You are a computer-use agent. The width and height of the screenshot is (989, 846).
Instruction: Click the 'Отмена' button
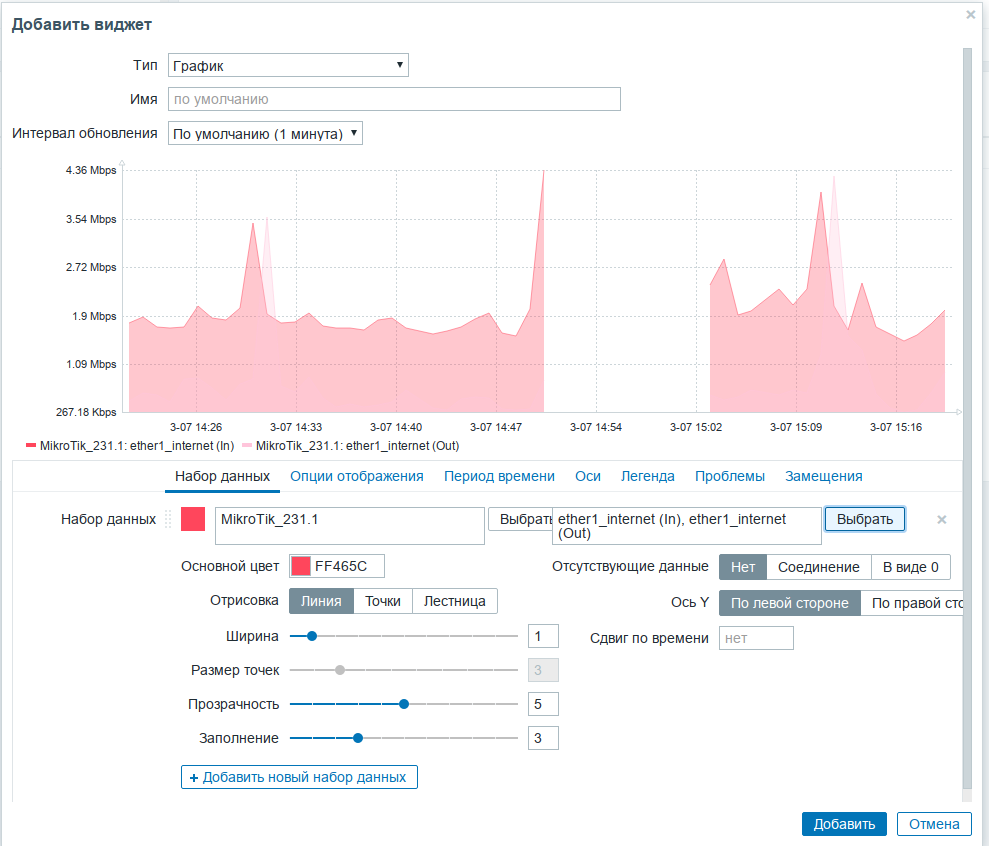click(934, 824)
